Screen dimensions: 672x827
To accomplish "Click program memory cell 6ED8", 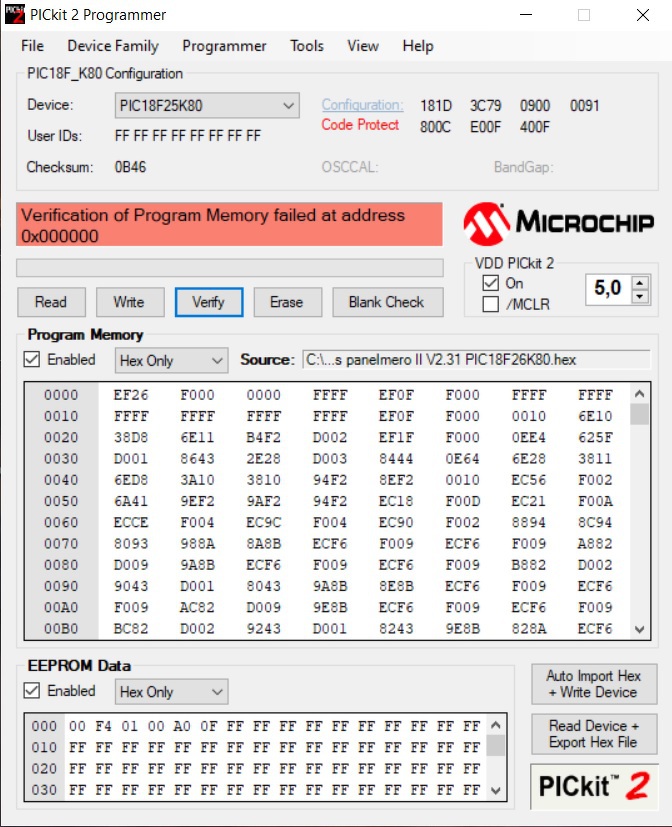I will click(x=131, y=480).
